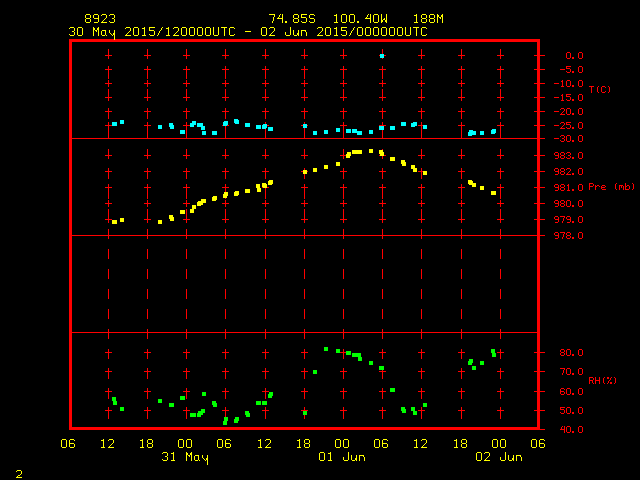Pick the '50.0' humidity tick label
The image size is (640, 480).
pyautogui.click(x=571, y=411)
